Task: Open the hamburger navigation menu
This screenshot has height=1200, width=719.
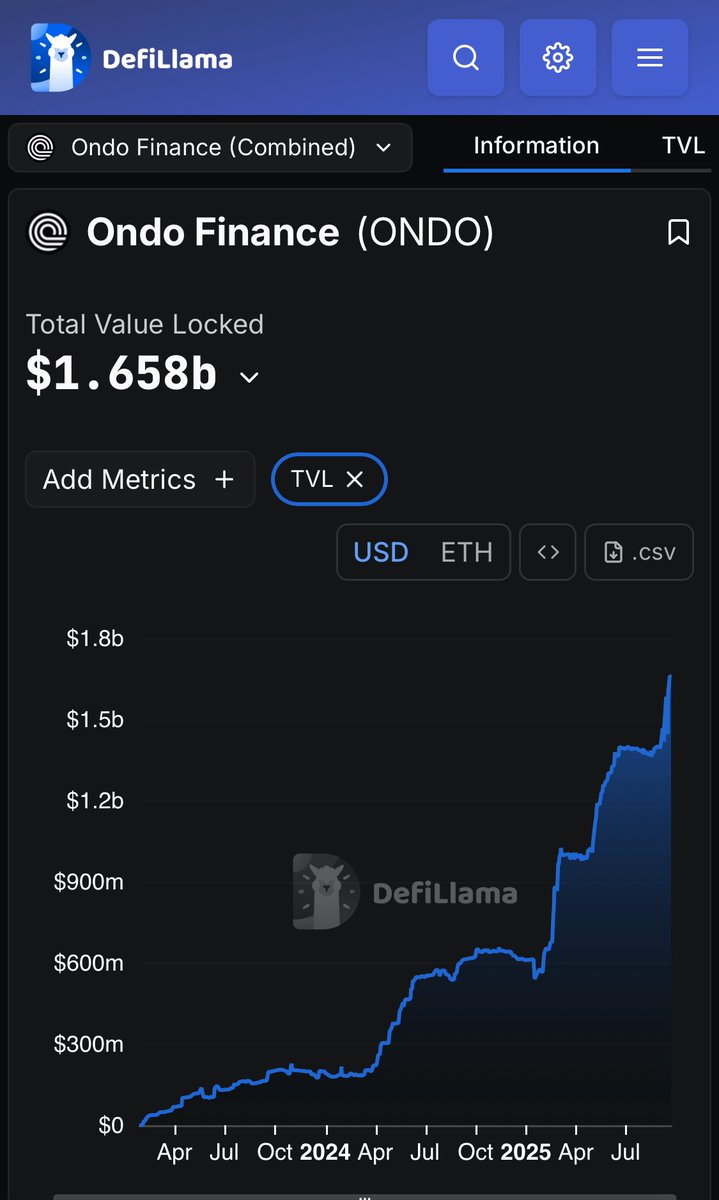Action: coord(650,58)
